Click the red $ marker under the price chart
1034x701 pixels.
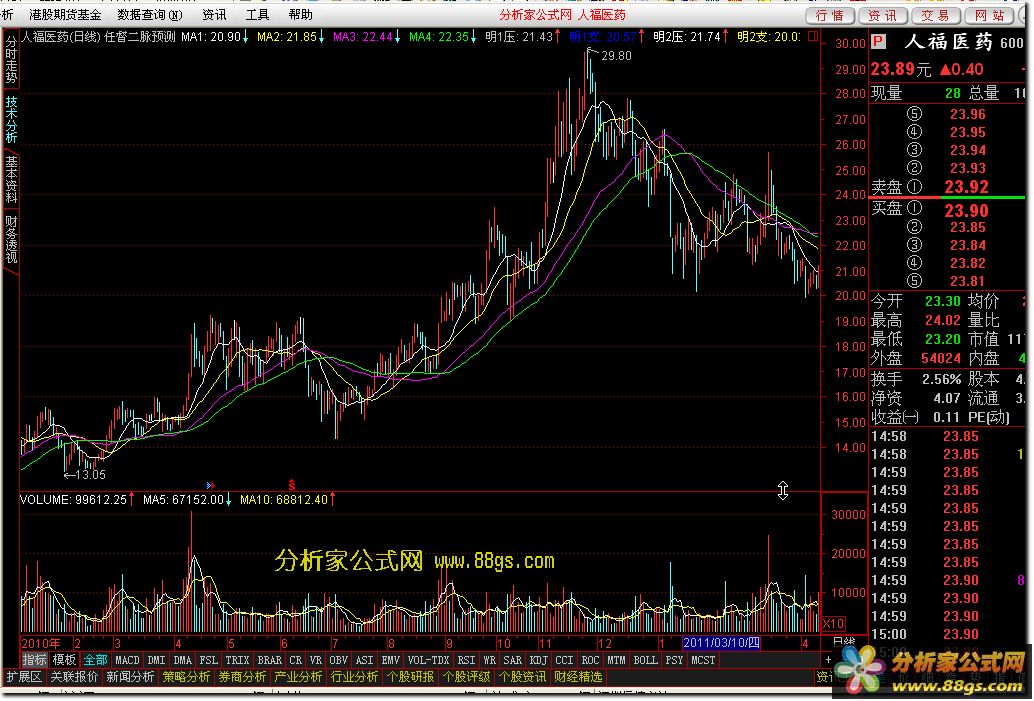[x=291, y=485]
